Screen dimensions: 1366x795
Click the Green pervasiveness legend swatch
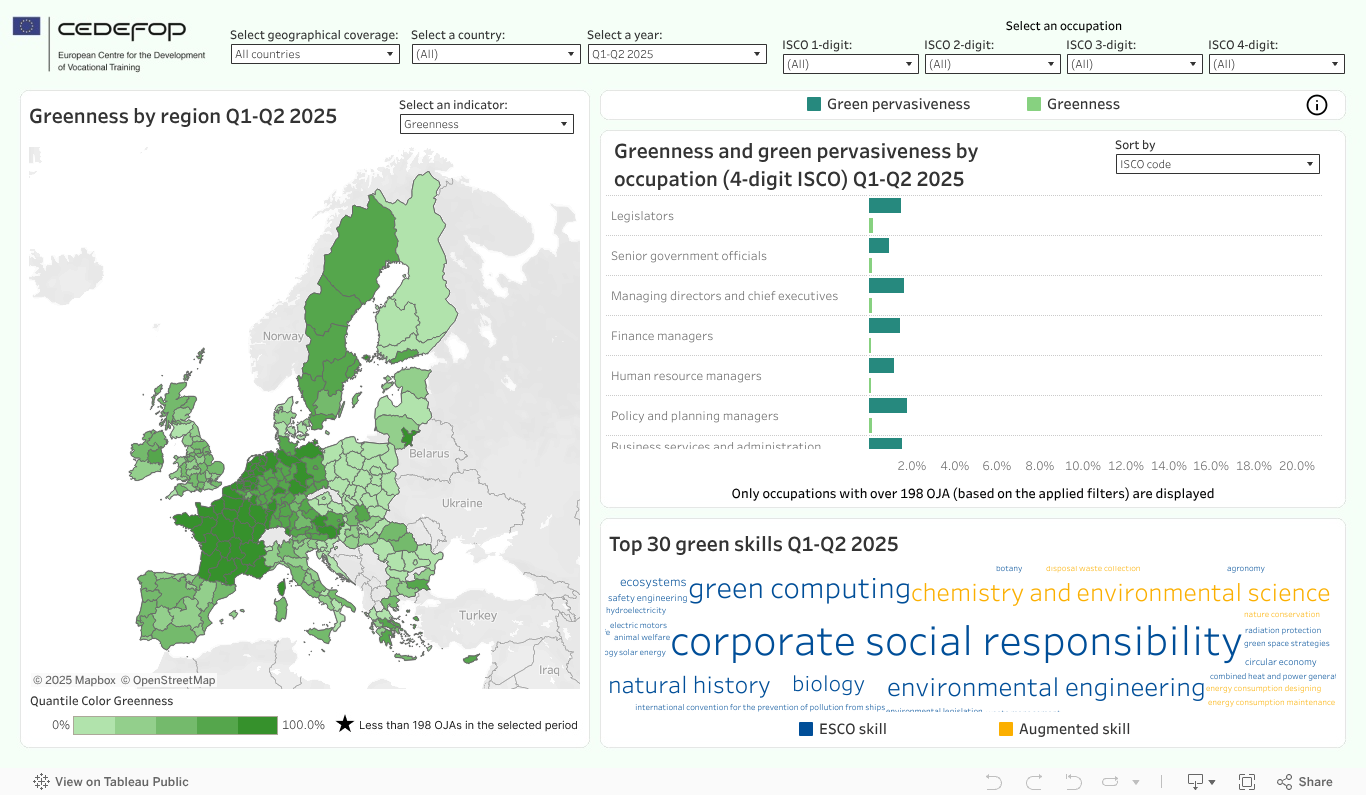814,104
